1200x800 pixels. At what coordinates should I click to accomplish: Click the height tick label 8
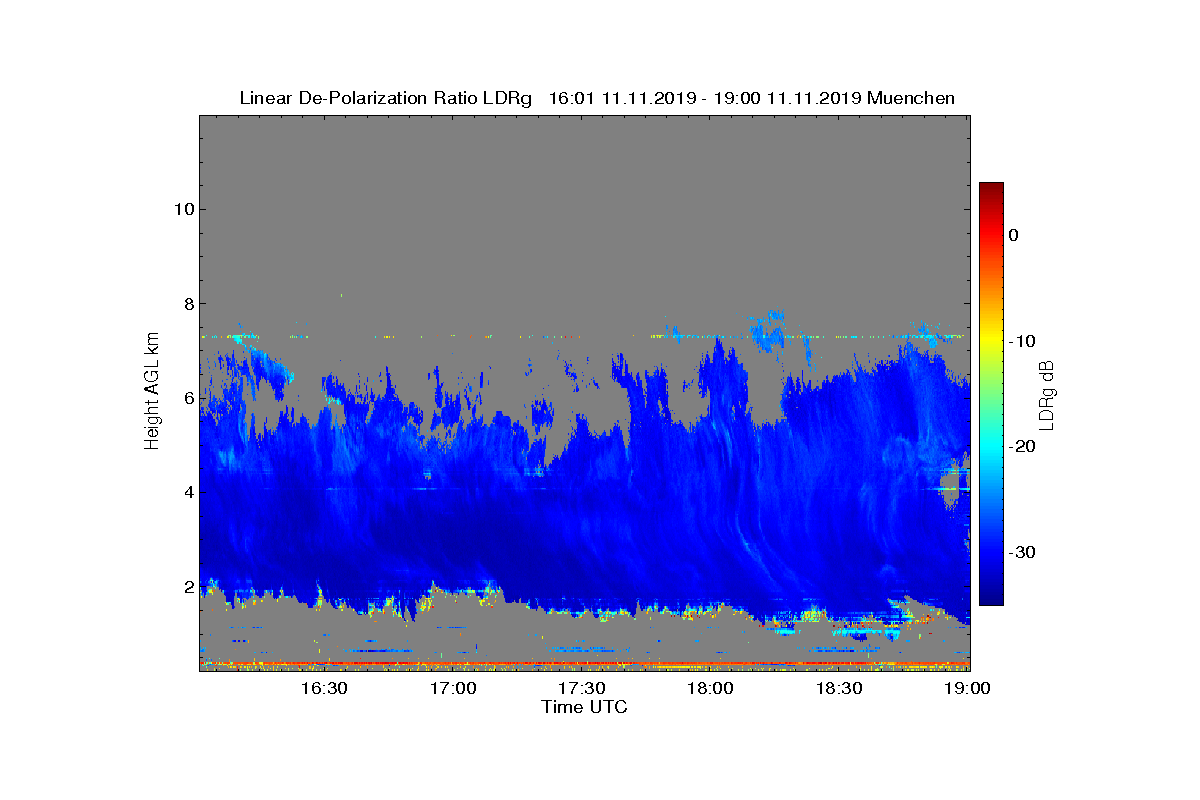188,304
